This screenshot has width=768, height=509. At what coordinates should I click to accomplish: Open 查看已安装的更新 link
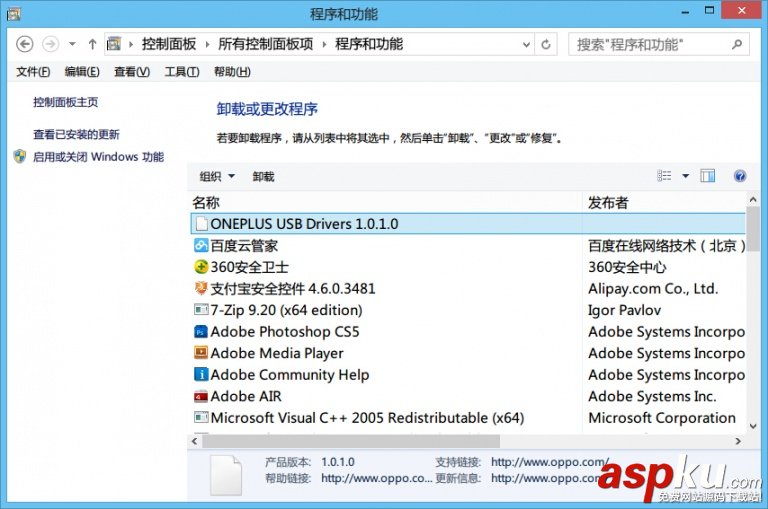76,134
